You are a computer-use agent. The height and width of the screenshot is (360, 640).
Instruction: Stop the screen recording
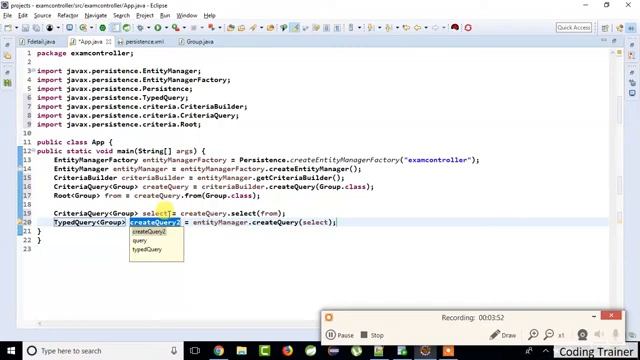click(x=372, y=335)
